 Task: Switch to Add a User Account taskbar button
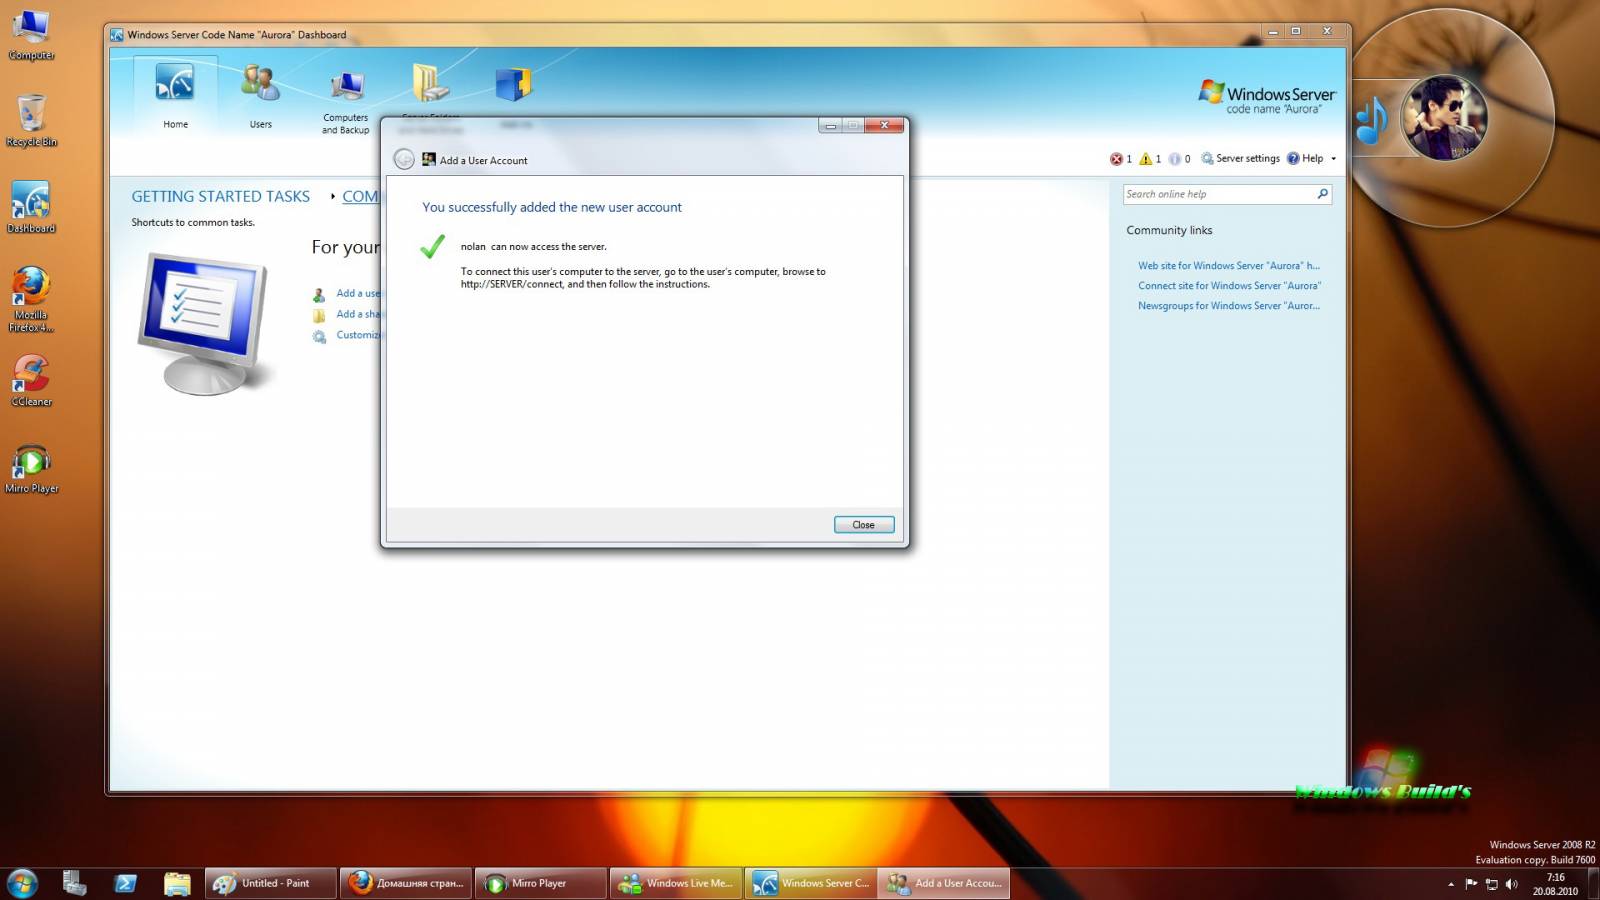click(x=946, y=883)
